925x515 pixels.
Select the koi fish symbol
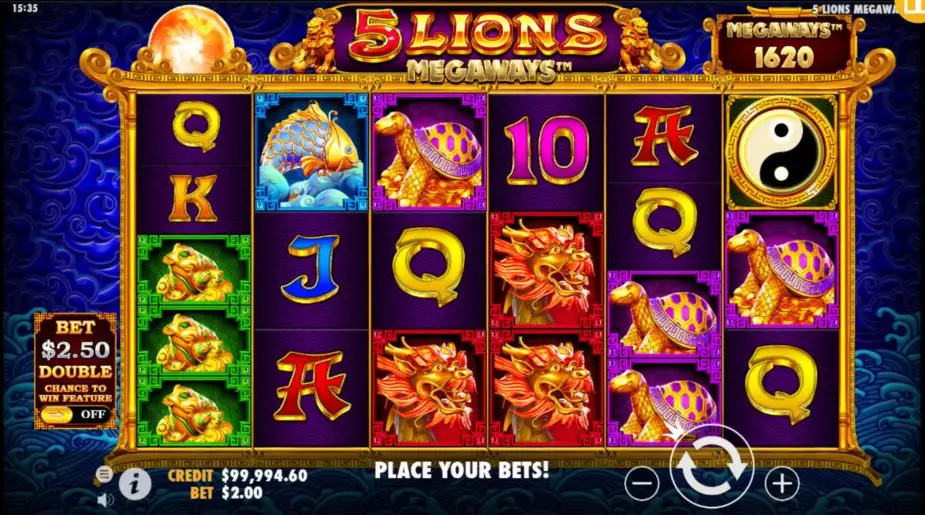[311, 152]
